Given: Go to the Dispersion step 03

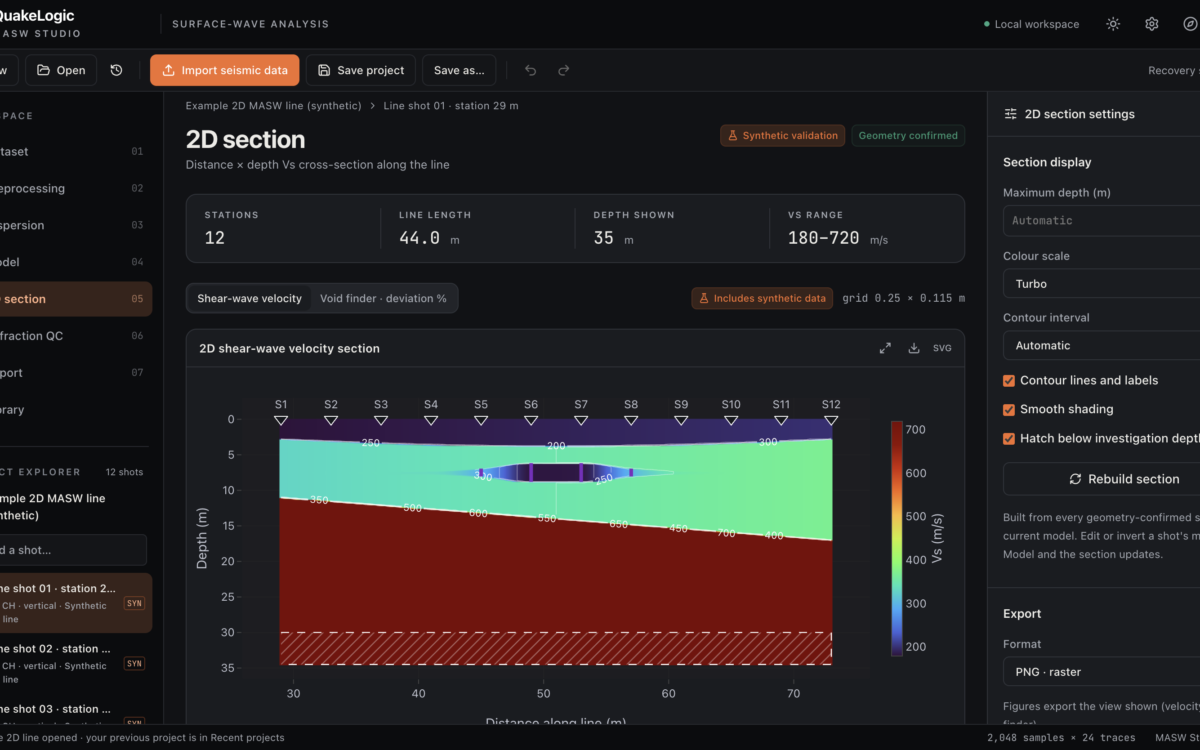Looking at the screenshot, I should [x=76, y=225].
